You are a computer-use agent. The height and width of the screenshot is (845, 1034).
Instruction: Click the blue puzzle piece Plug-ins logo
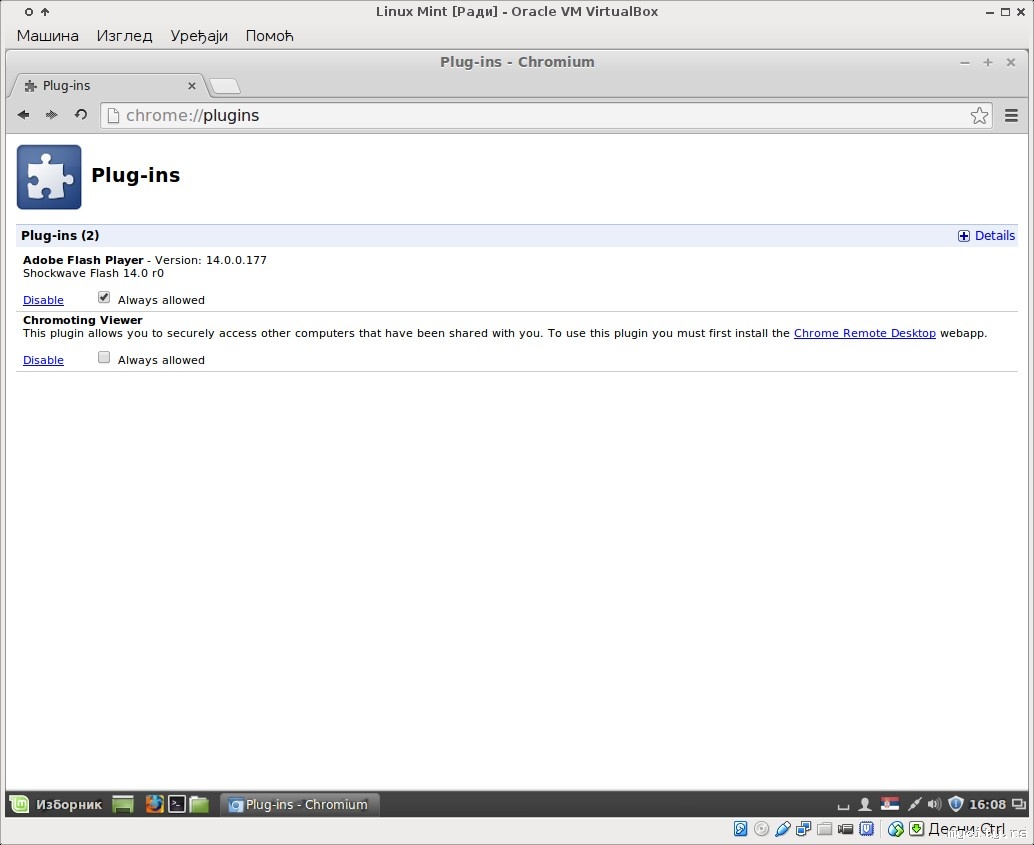point(49,177)
